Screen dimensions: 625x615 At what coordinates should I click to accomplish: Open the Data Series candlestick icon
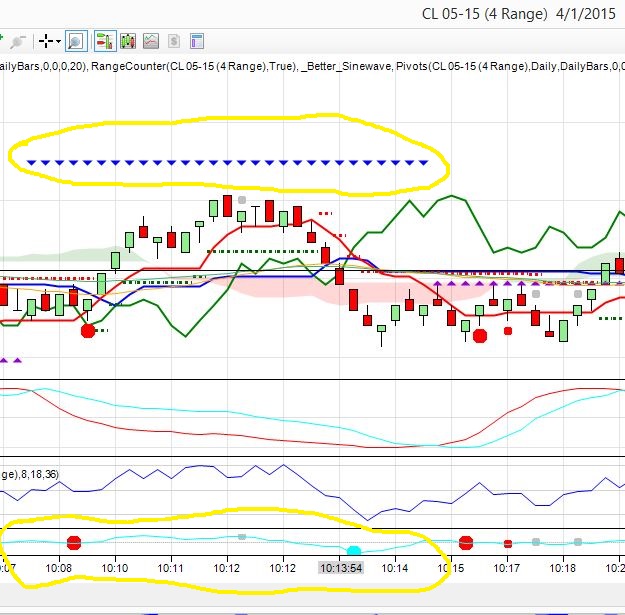pyautogui.click(x=128, y=41)
